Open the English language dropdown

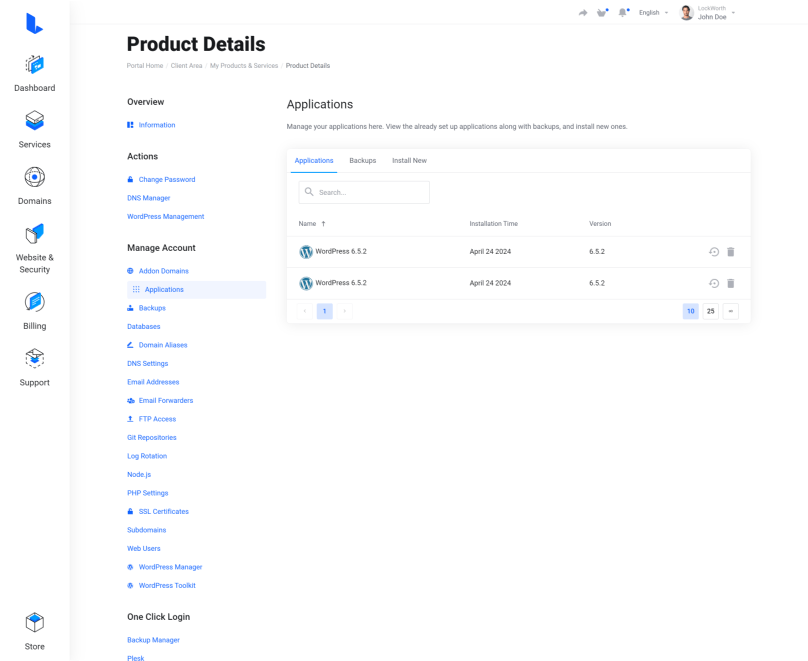653,12
